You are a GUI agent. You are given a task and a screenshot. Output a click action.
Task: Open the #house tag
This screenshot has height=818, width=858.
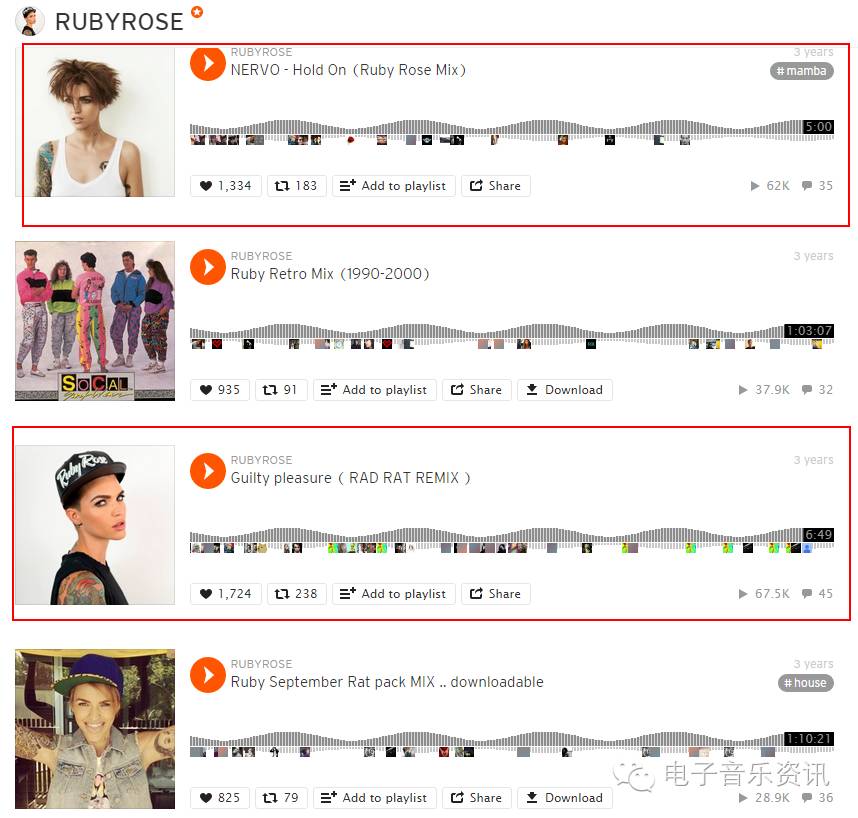point(805,683)
